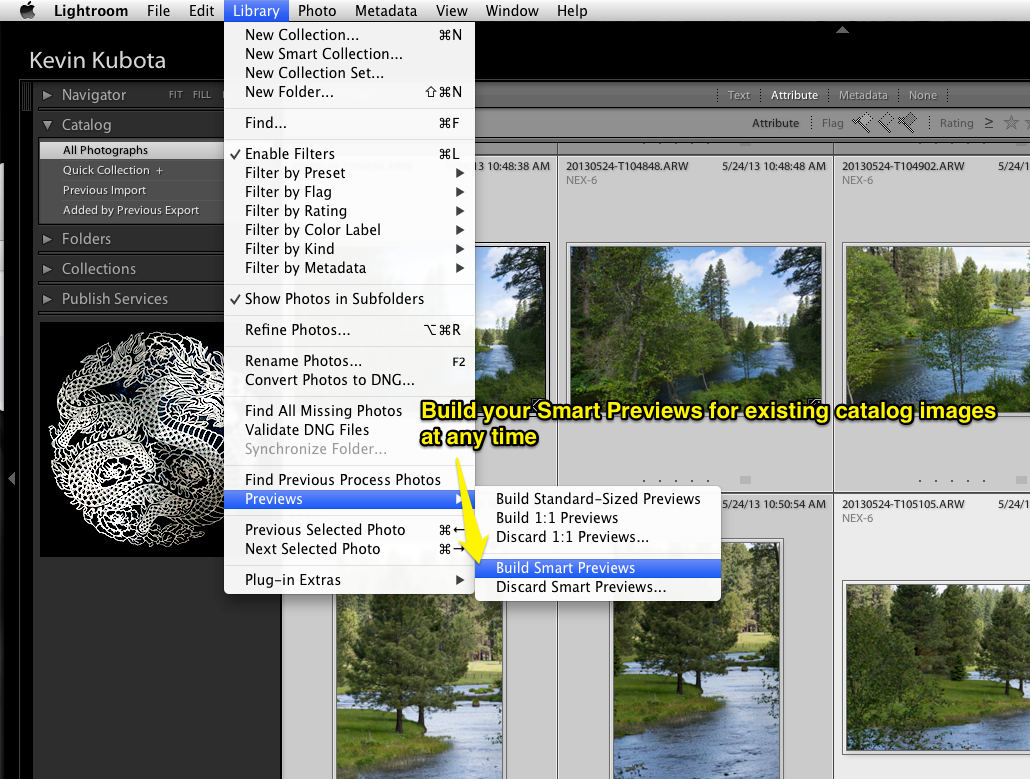Viewport: 1030px width, 779px height.
Task: Switch filter bar to Text
Action: click(x=738, y=95)
